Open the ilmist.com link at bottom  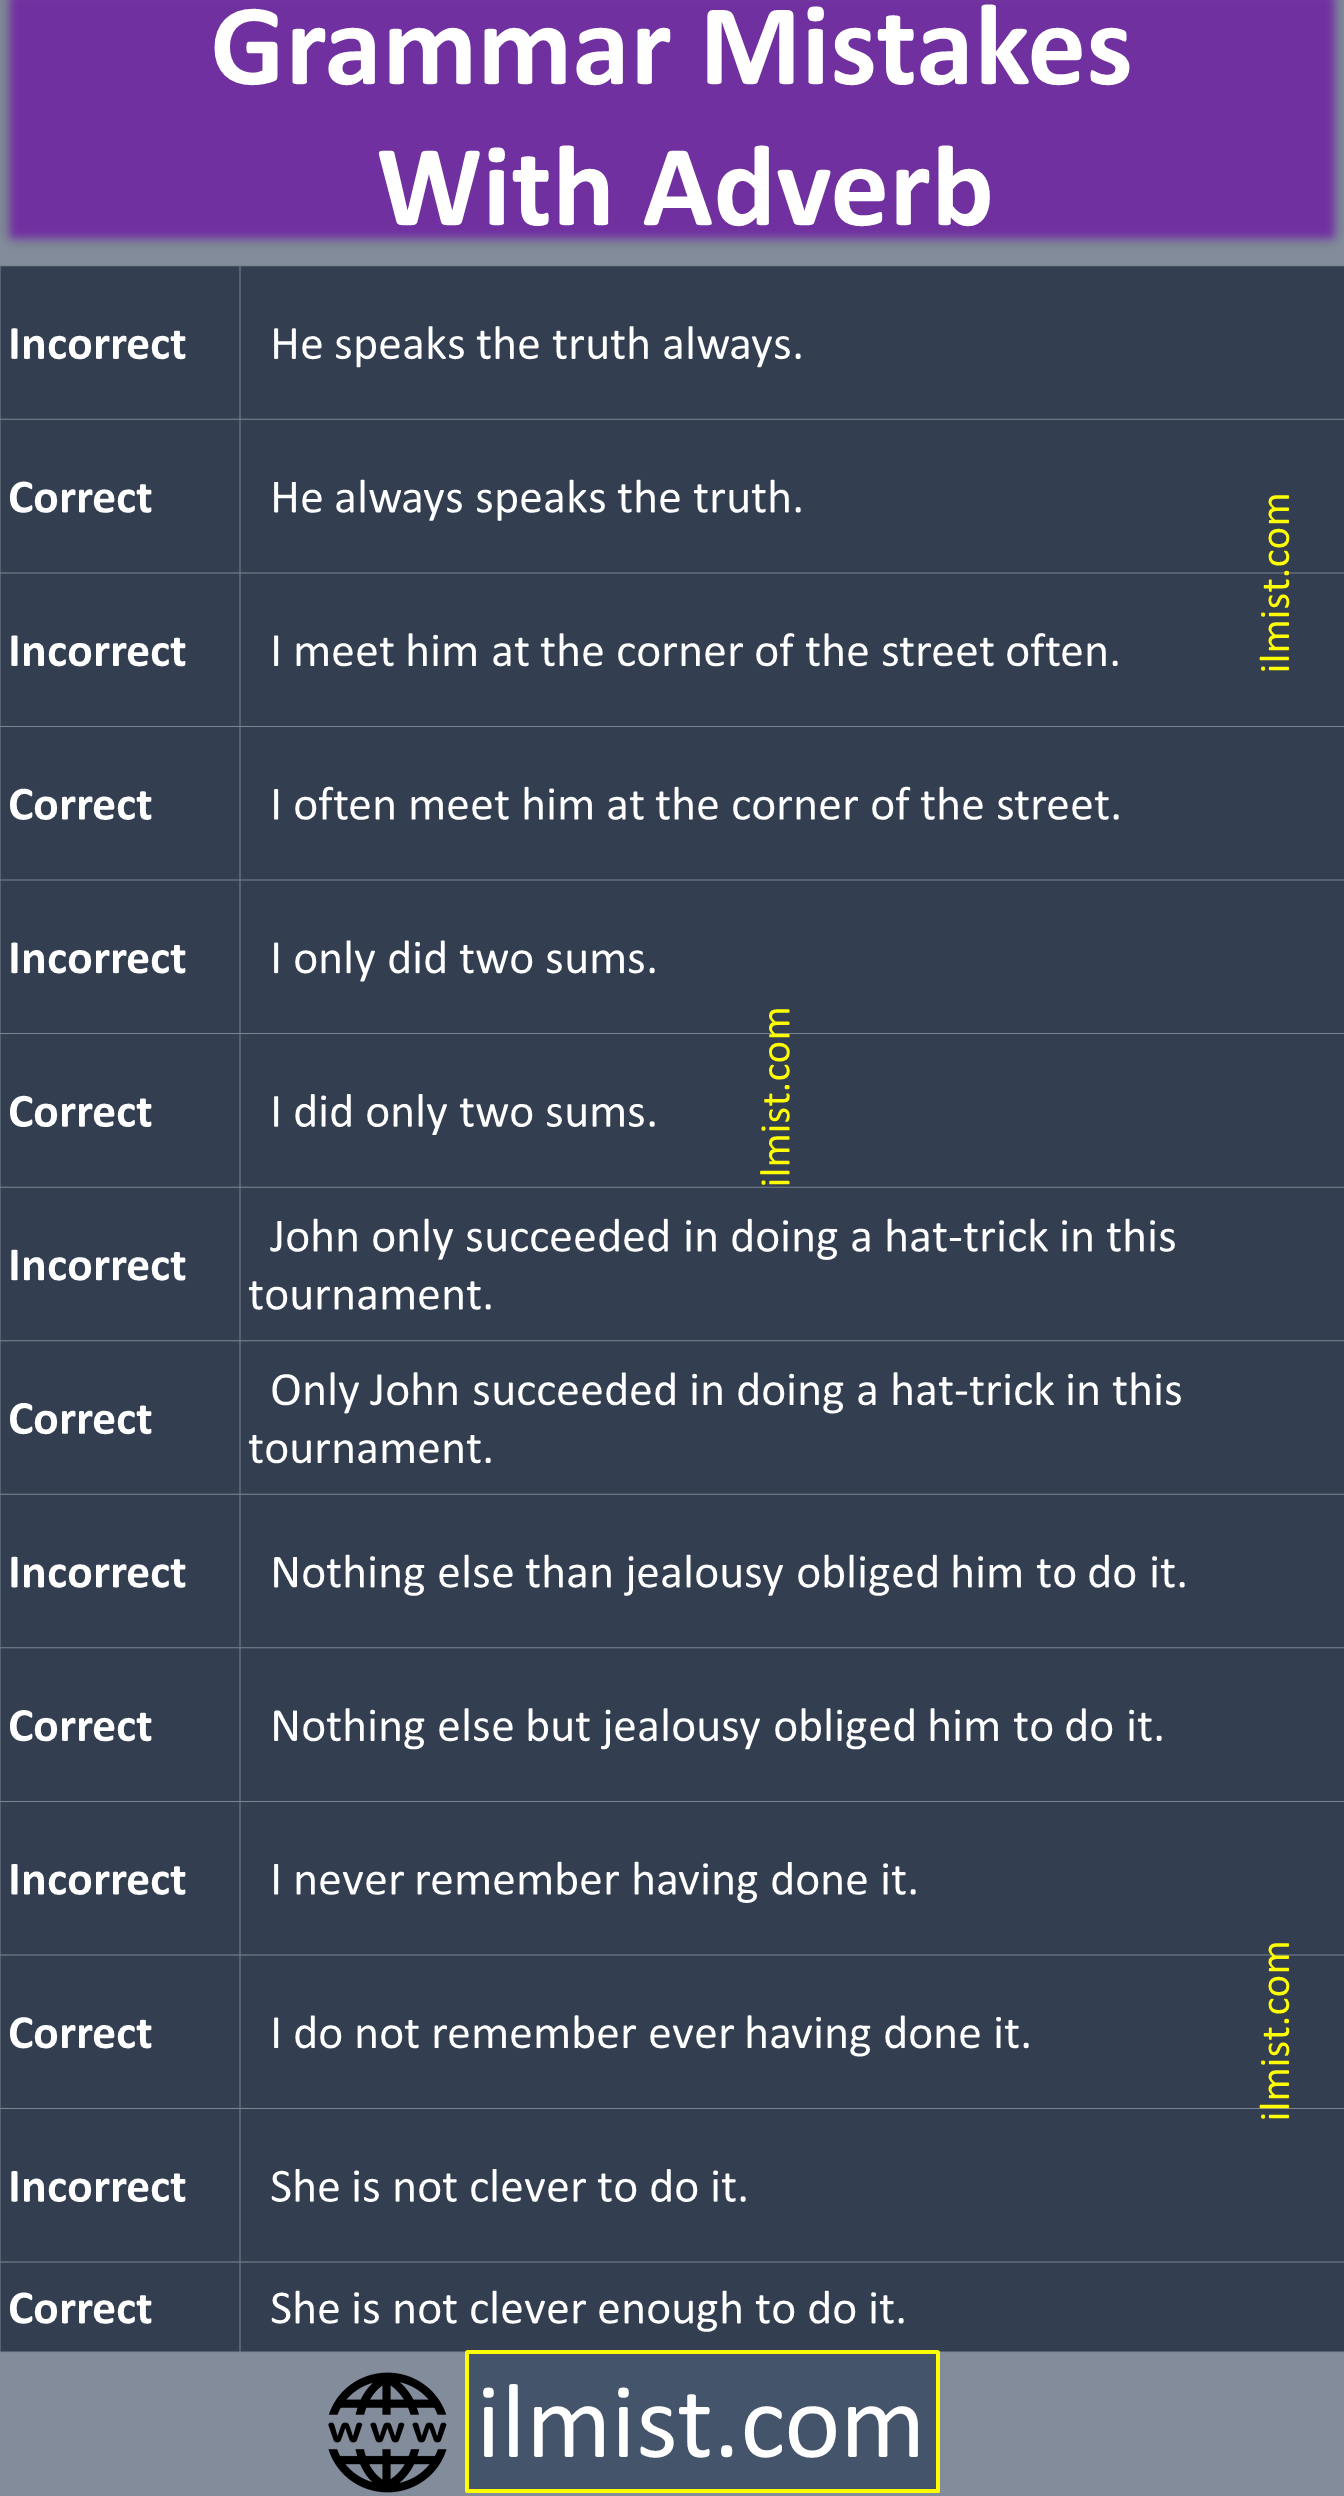(702, 2421)
